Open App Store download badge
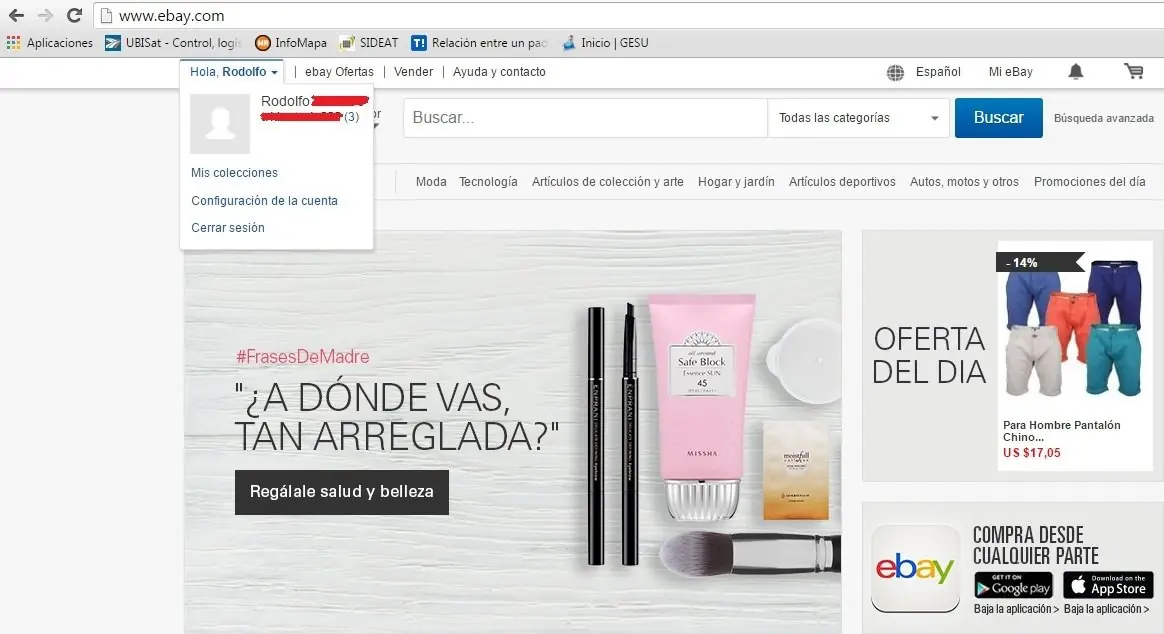 coord(1108,585)
